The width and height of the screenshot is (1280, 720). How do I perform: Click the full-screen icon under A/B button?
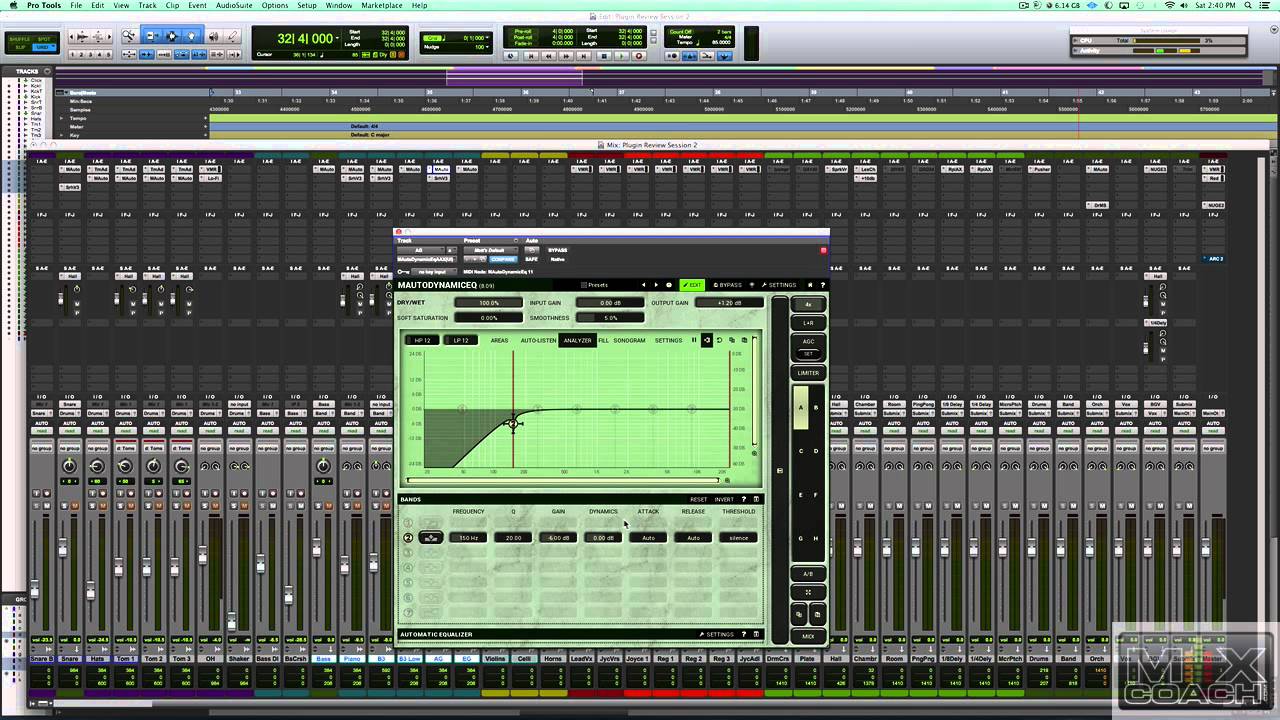tap(808, 592)
